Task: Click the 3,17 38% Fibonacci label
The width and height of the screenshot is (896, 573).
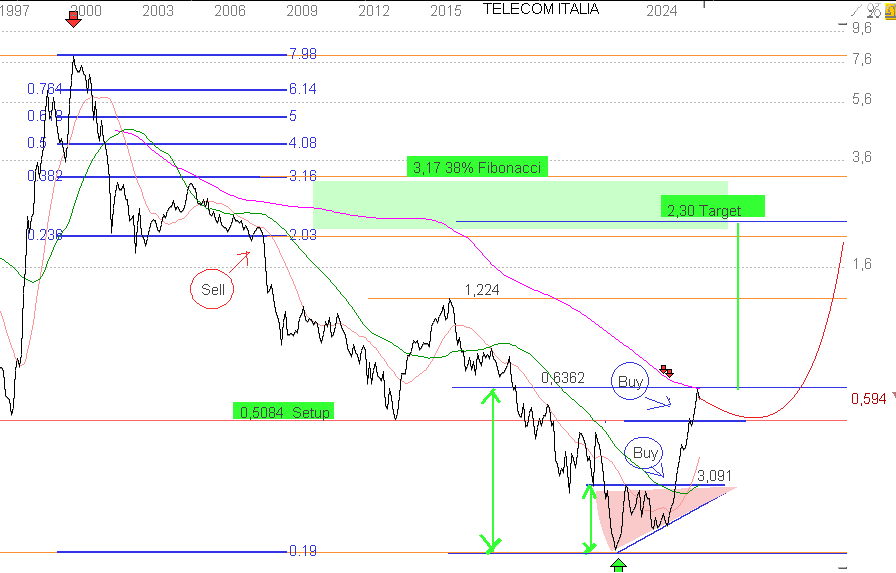Action: point(478,167)
